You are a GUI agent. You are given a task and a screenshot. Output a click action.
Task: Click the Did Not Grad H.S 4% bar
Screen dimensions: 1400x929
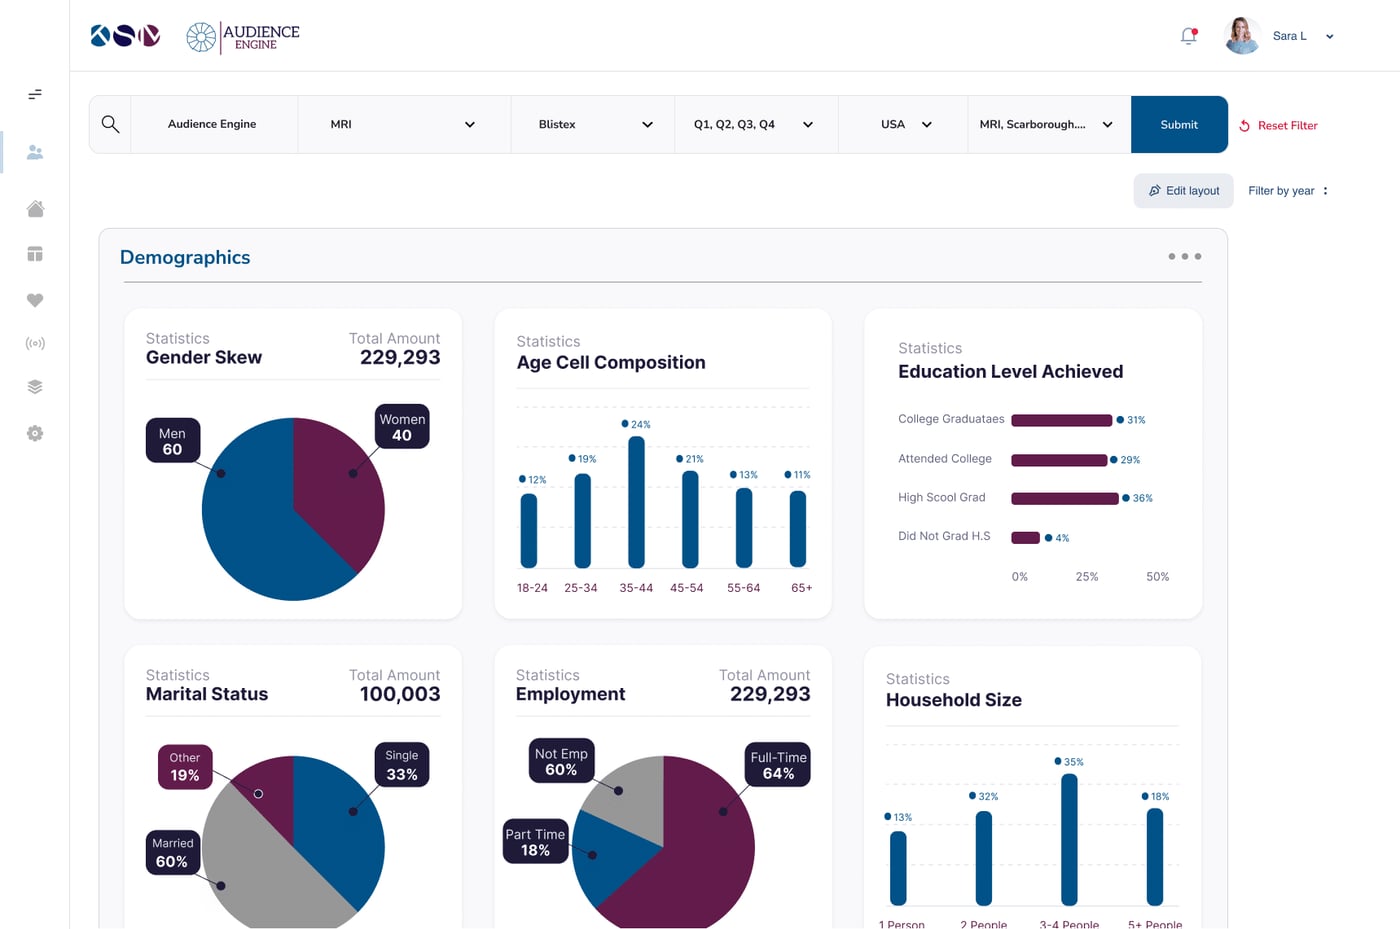[1026, 538]
